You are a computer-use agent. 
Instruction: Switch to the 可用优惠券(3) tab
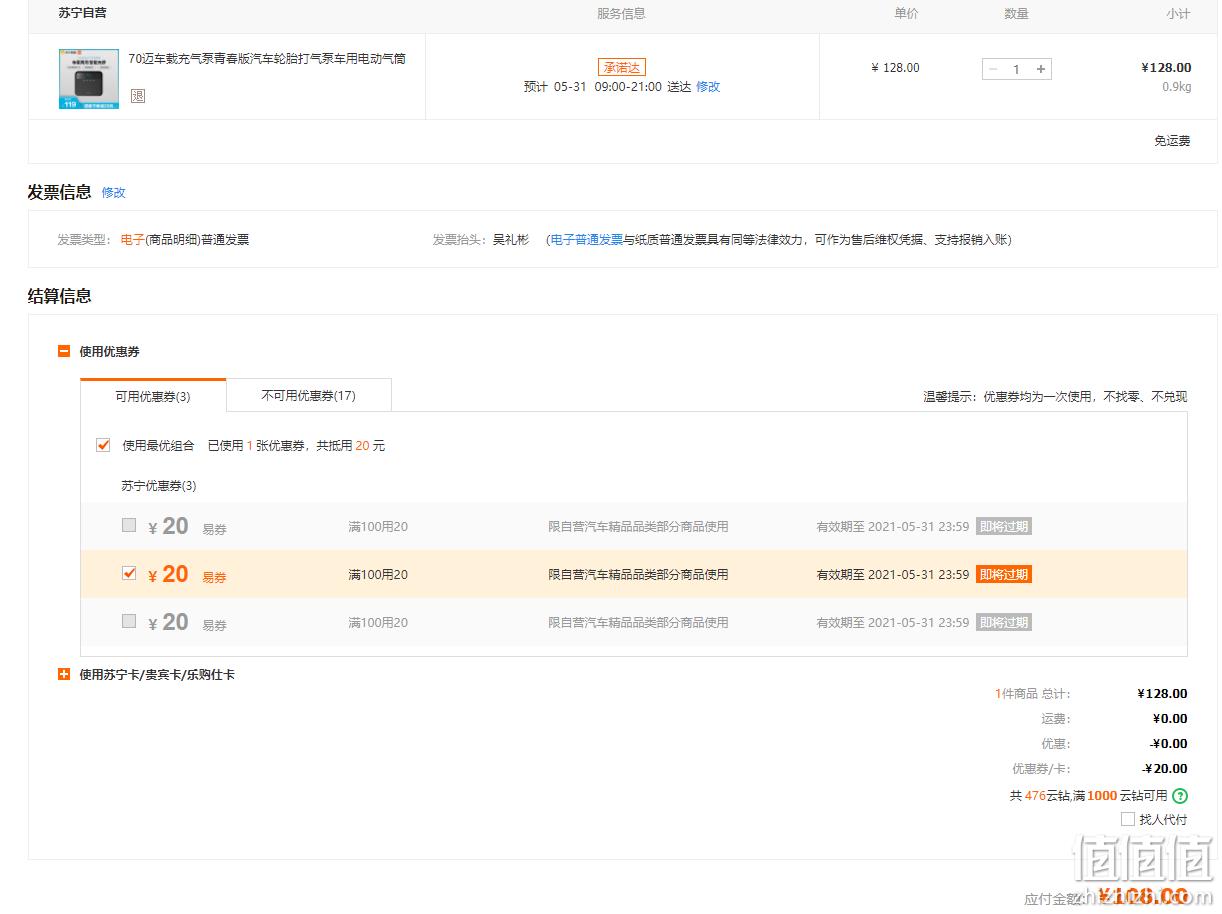click(x=153, y=396)
